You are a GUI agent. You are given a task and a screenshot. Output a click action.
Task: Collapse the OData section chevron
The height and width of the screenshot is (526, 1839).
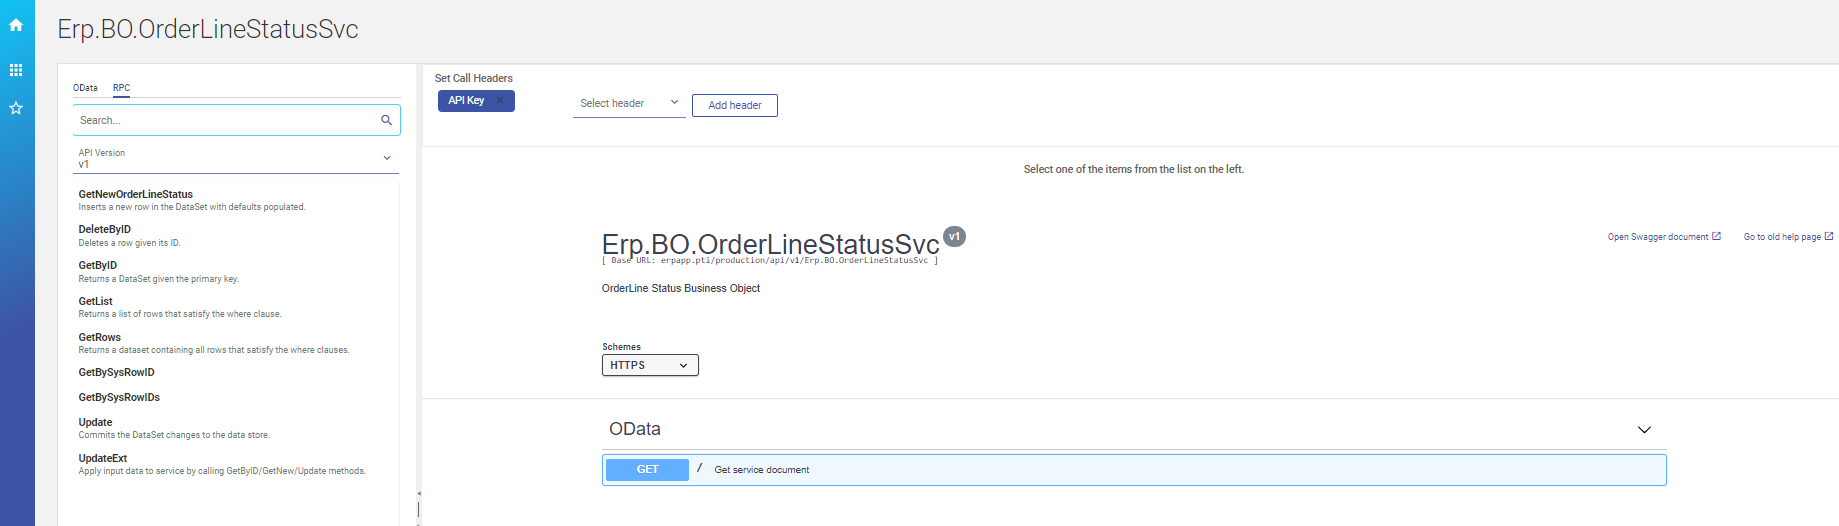(x=1644, y=430)
